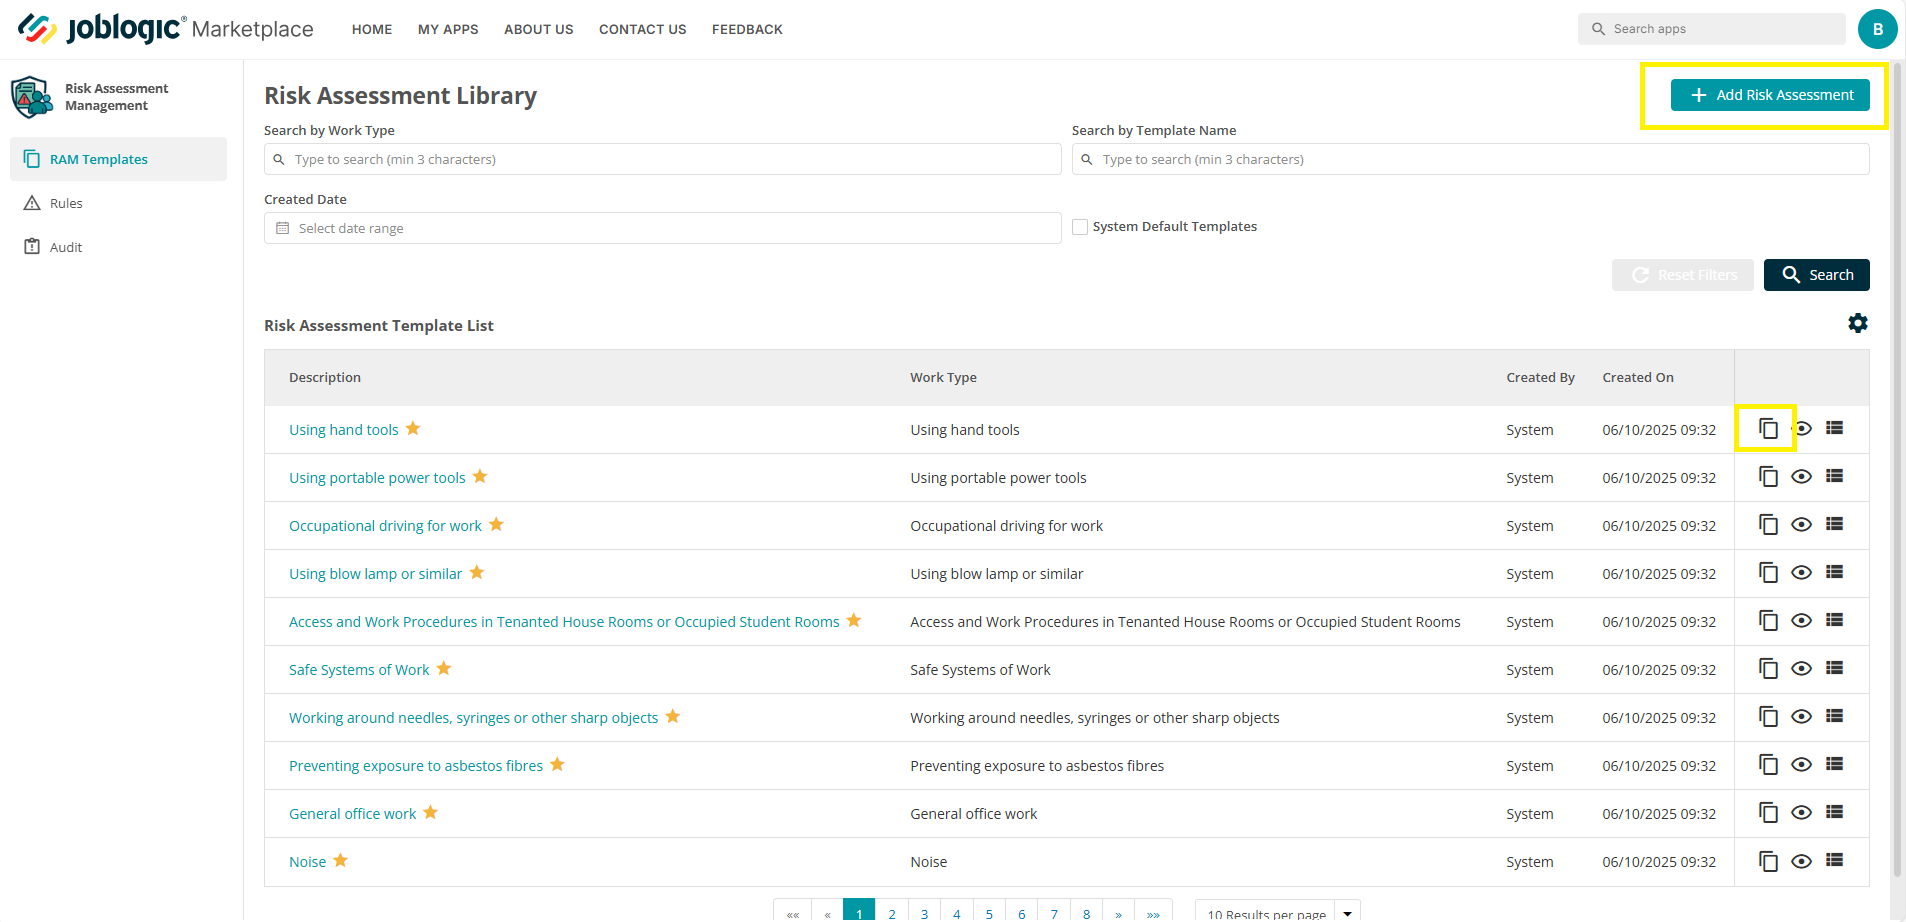Open Using blow lamp or similar link
Image resolution: width=1906 pixels, height=922 pixels.
(375, 574)
